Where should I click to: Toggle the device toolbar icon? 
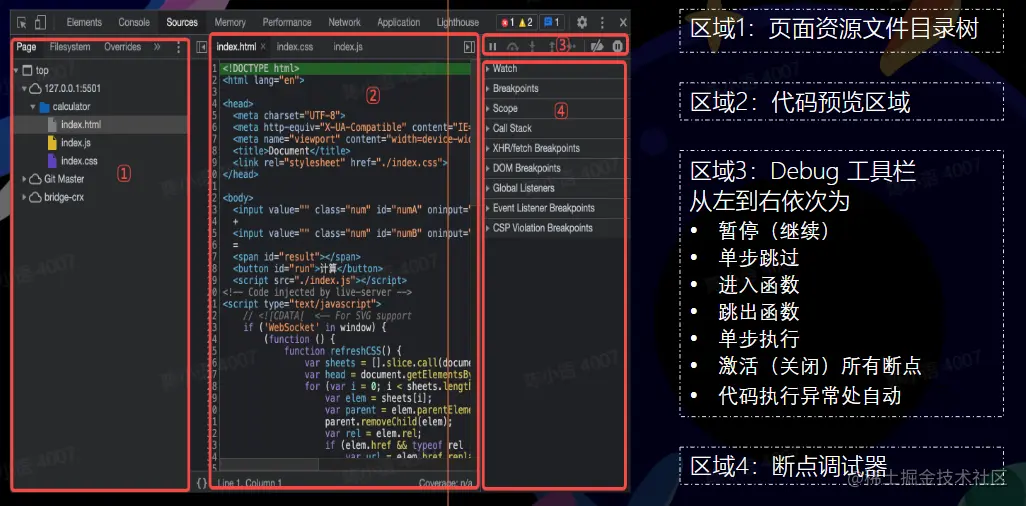coord(41,22)
